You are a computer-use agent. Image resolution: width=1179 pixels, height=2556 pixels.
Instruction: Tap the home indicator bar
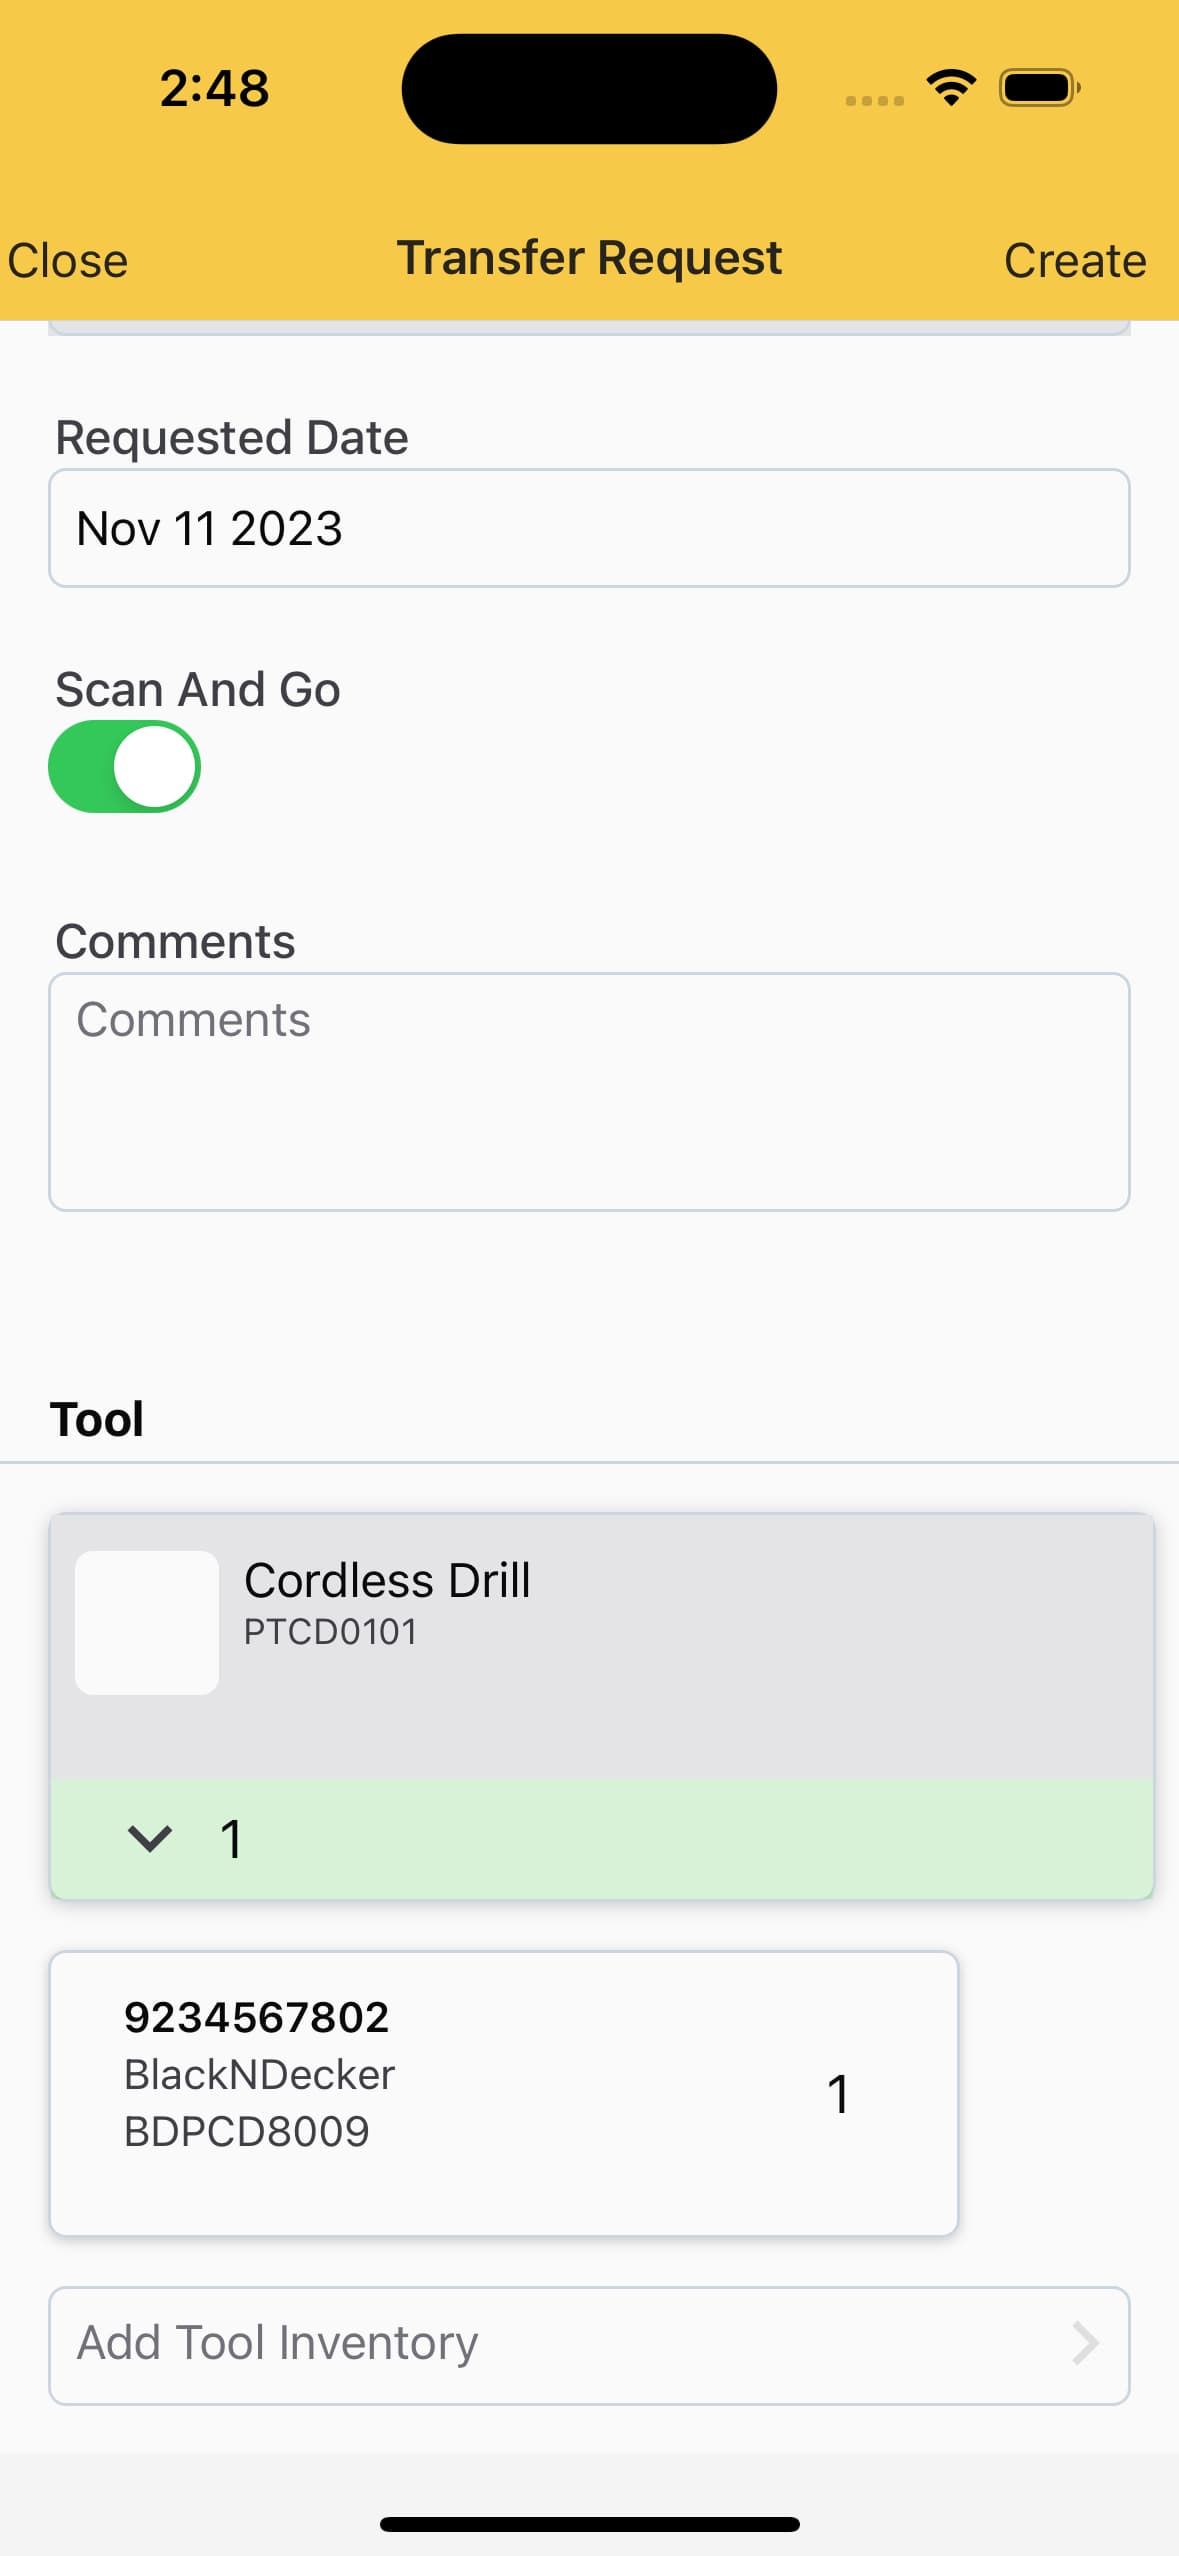coord(589,2524)
